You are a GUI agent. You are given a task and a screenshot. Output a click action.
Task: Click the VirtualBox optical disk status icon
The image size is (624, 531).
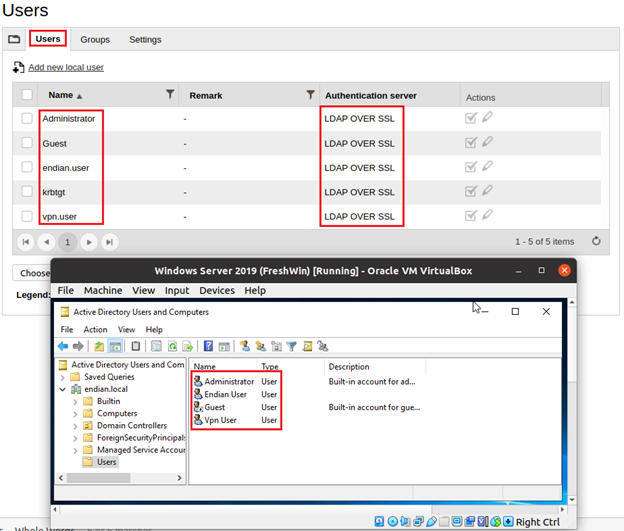392,521
